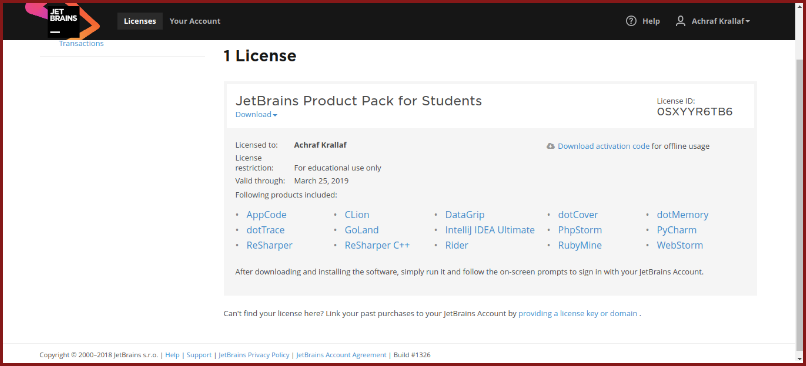Click Download activation code link

tap(603, 146)
